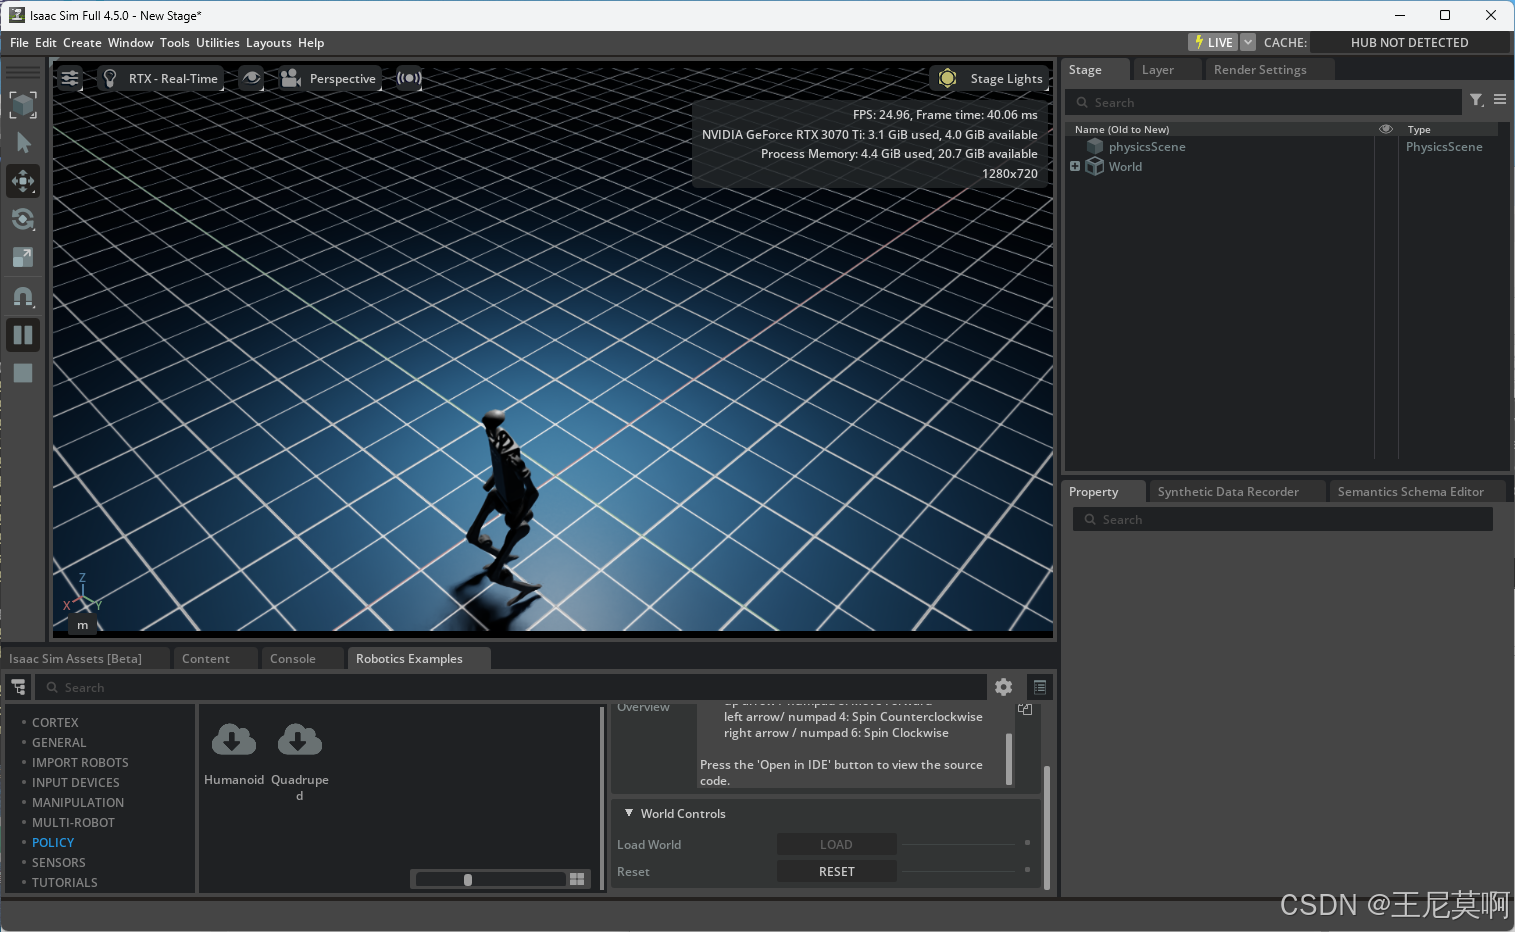Select the GENERAL category

[59, 743]
